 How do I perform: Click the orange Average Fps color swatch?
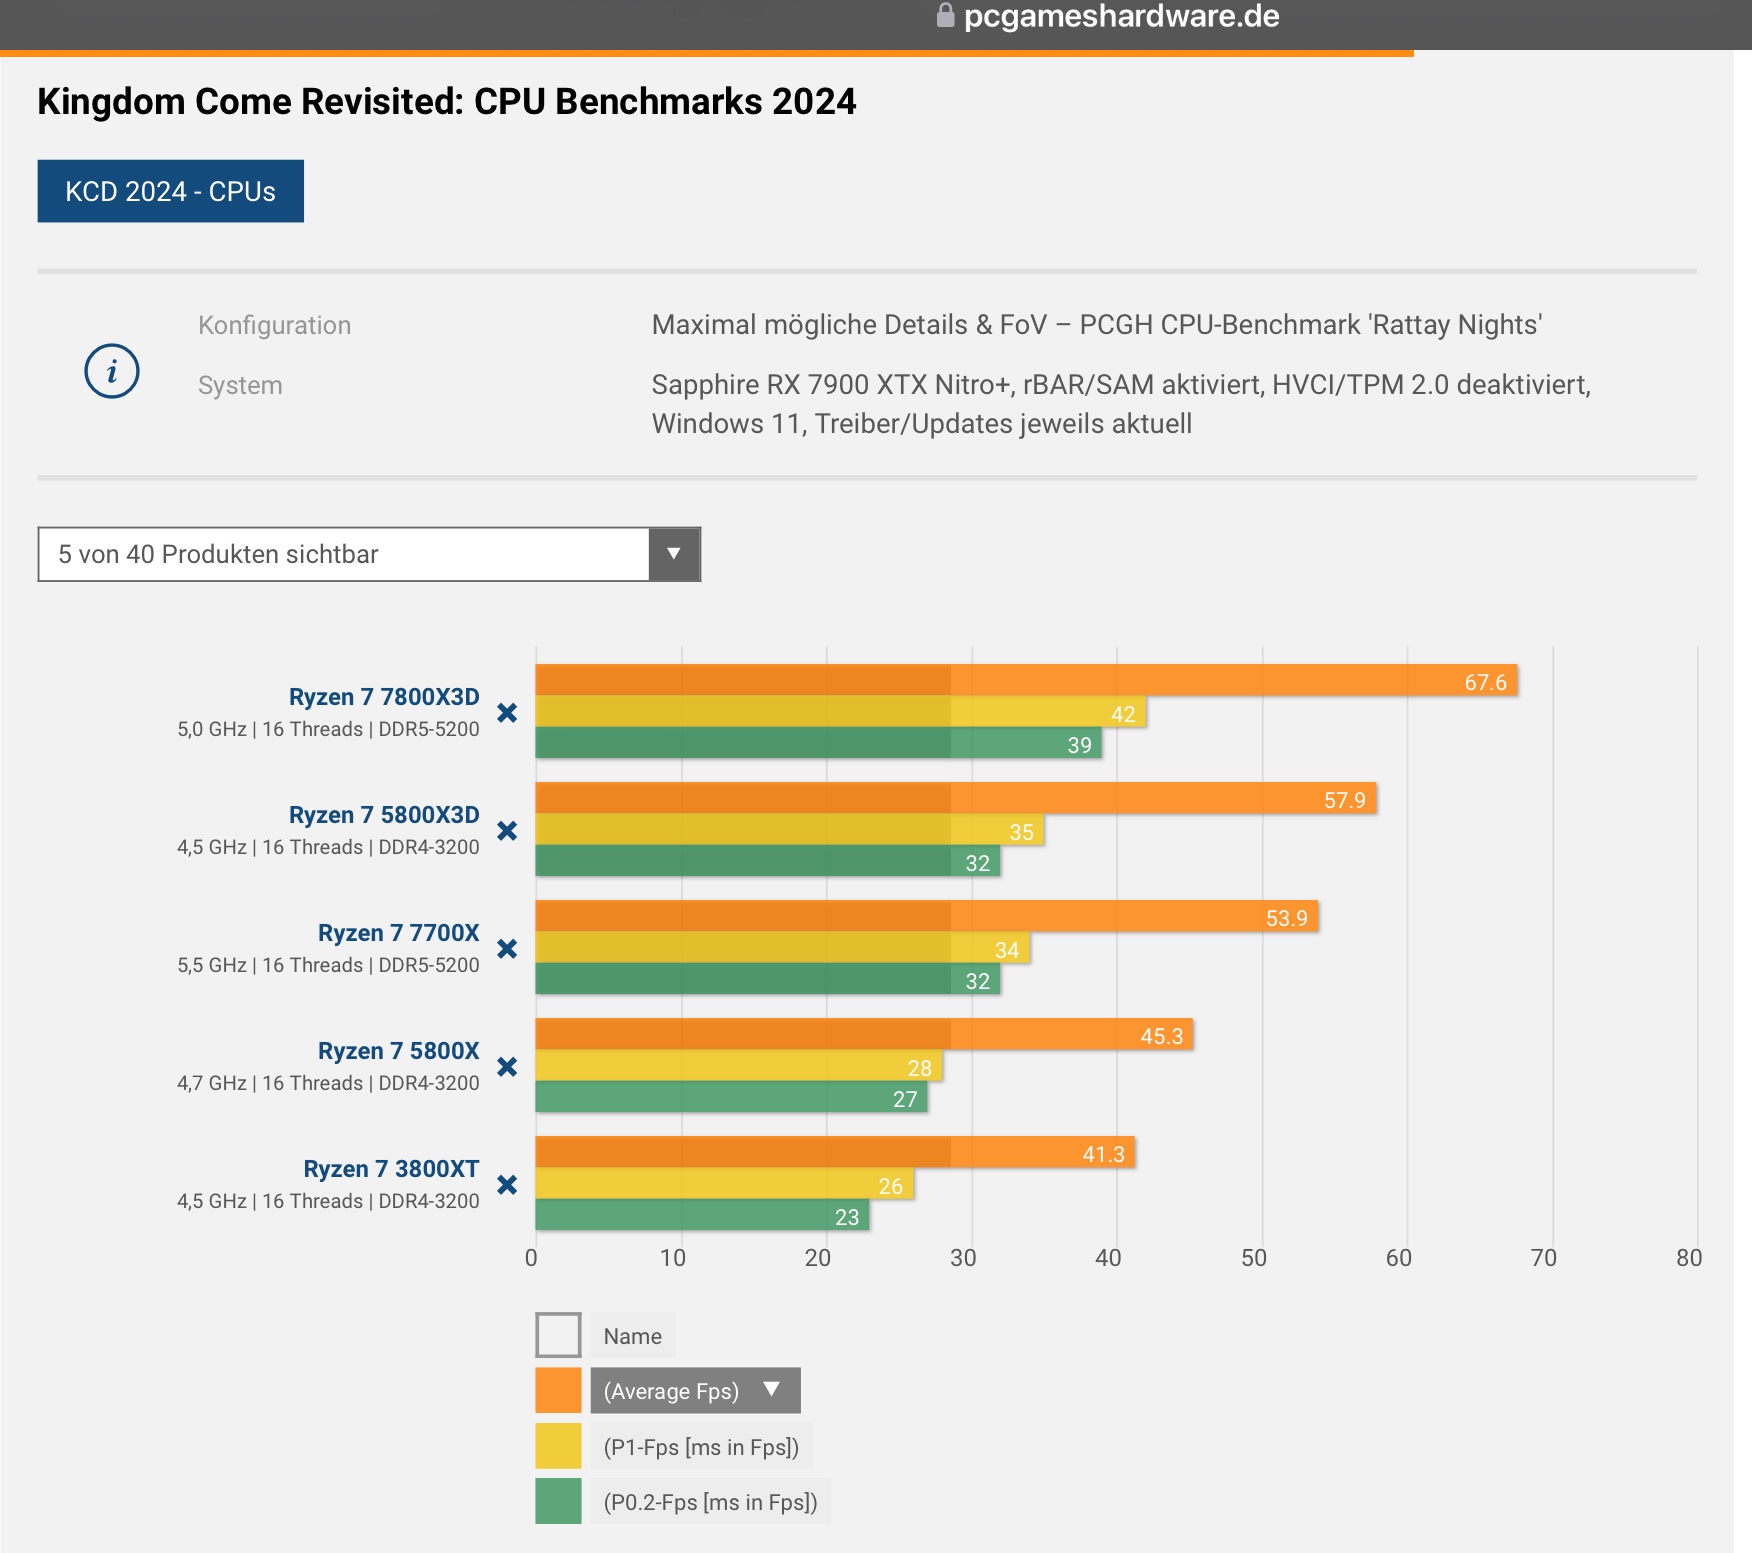pyautogui.click(x=558, y=1390)
